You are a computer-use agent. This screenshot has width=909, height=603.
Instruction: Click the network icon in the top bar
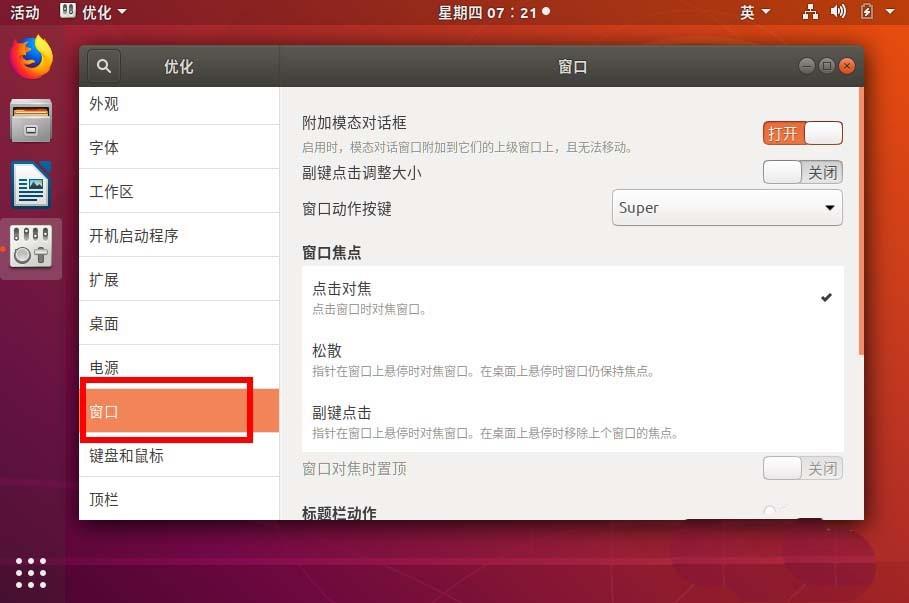[x=810, y=12]
